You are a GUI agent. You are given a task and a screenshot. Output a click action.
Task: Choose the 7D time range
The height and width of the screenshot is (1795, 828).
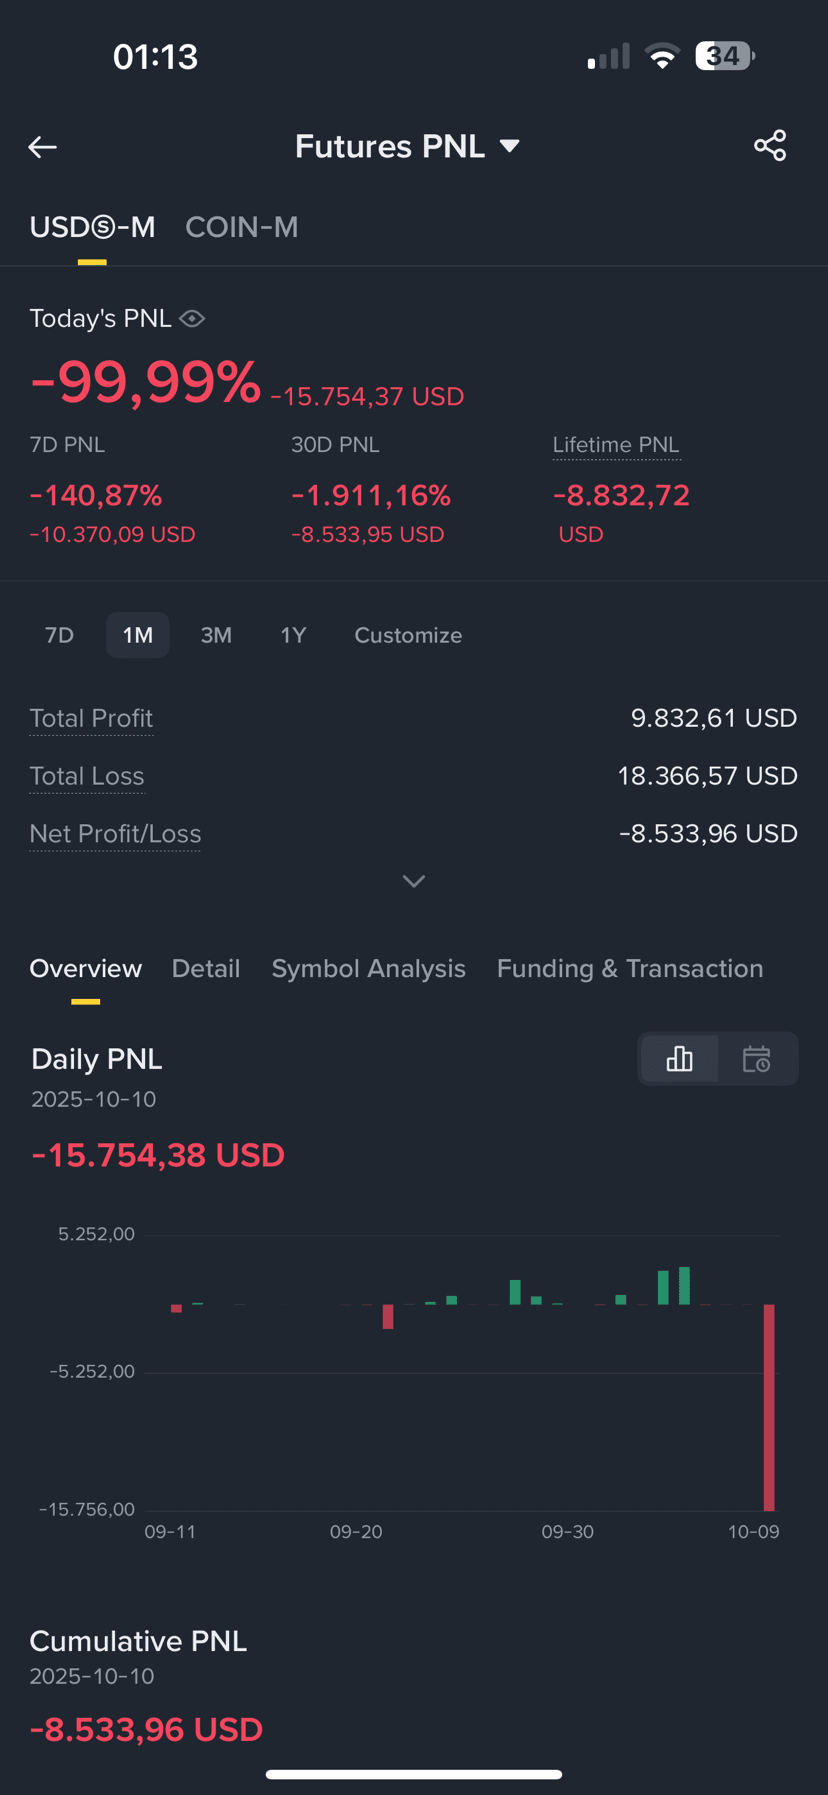pos(60,635)
